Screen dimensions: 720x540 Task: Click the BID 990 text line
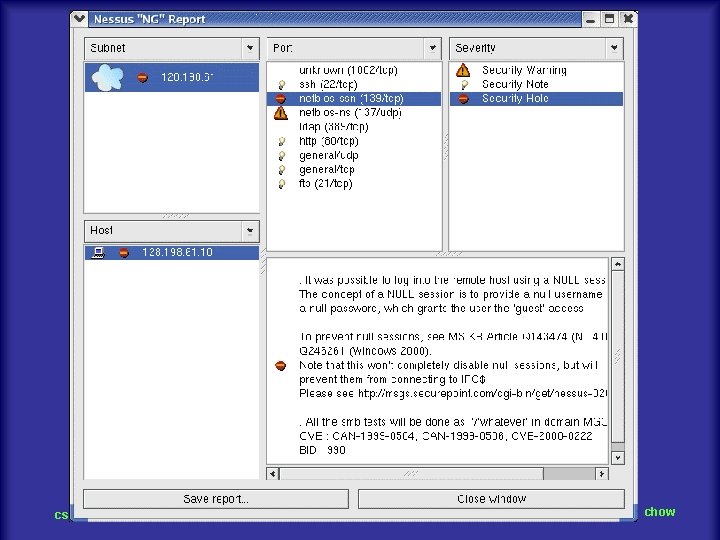322,450
